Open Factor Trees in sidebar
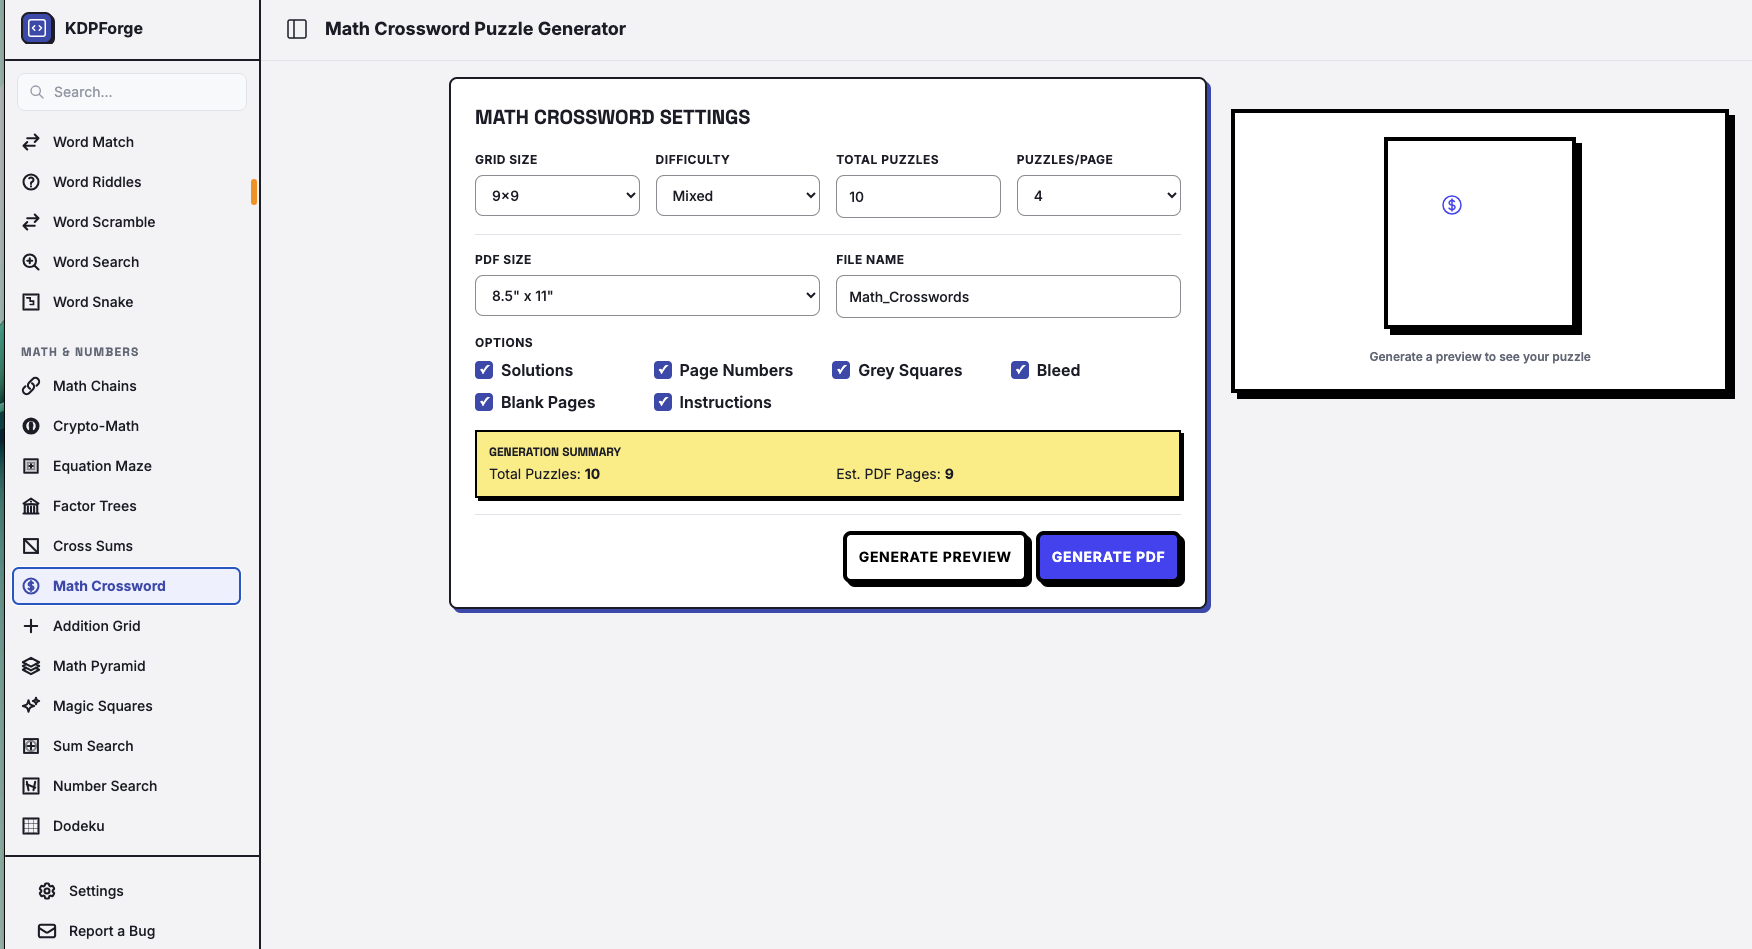Screen dimensions: 1752x949 point(126,506)
